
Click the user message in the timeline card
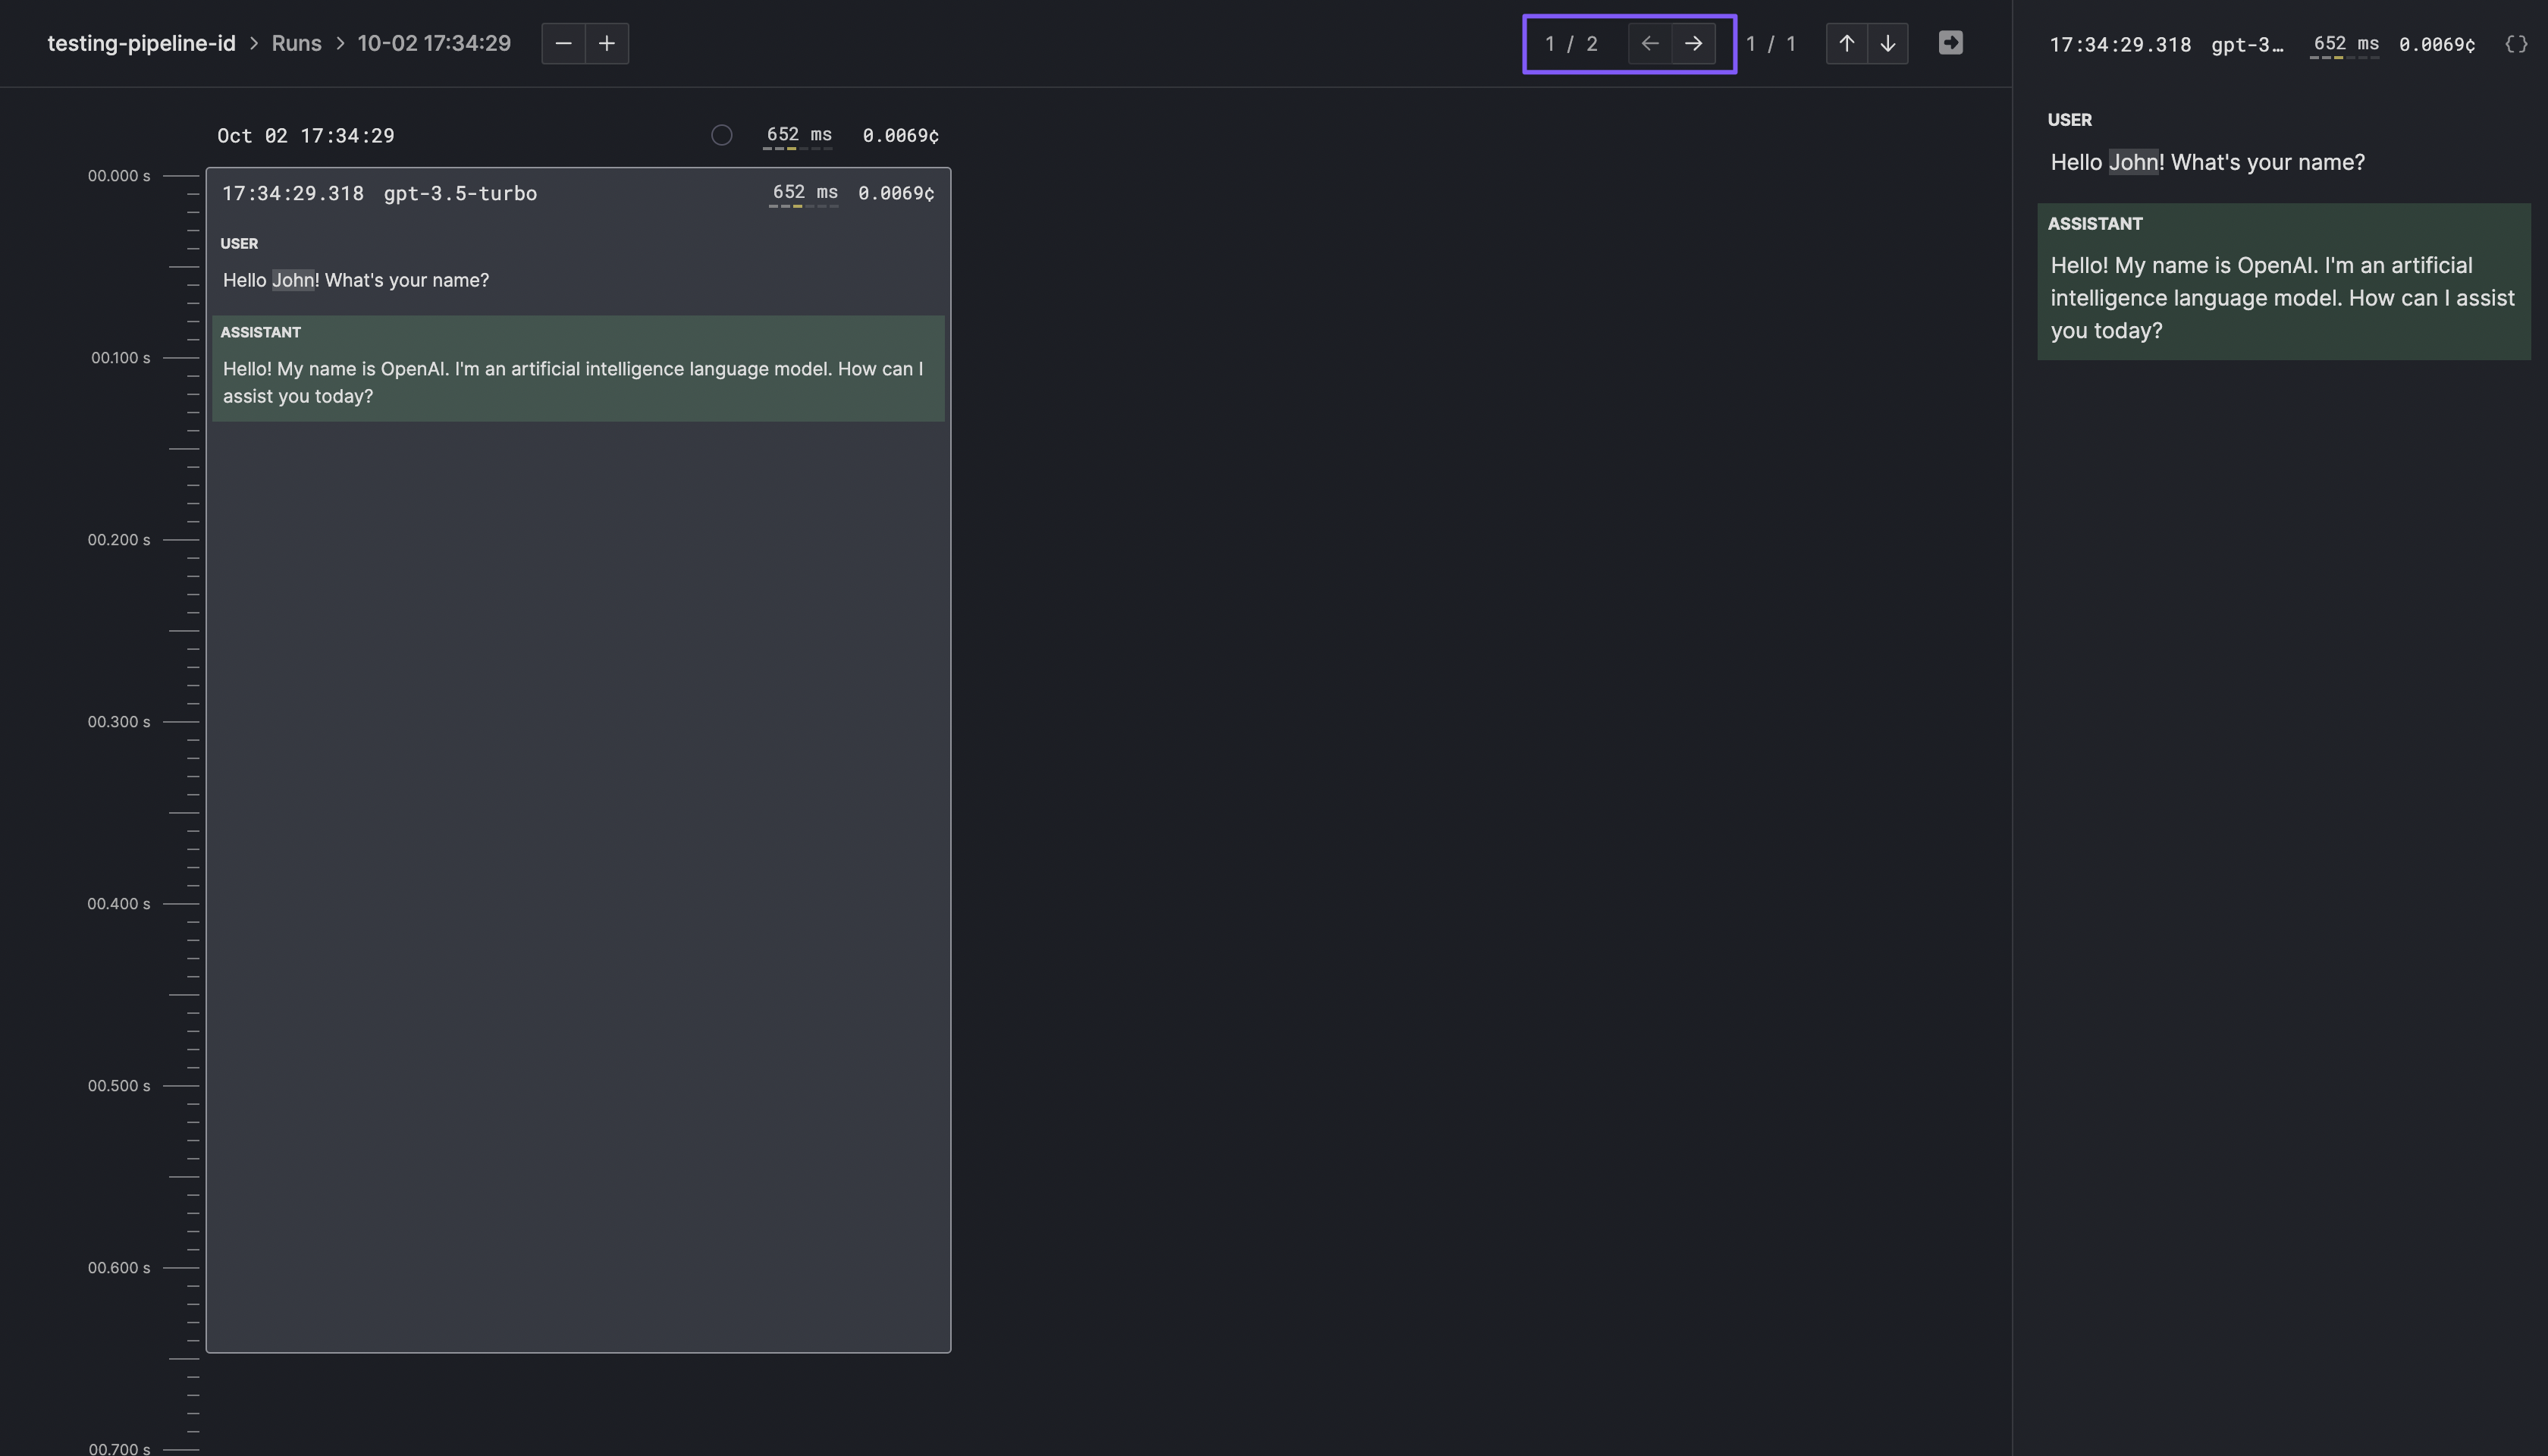(356, 280)
